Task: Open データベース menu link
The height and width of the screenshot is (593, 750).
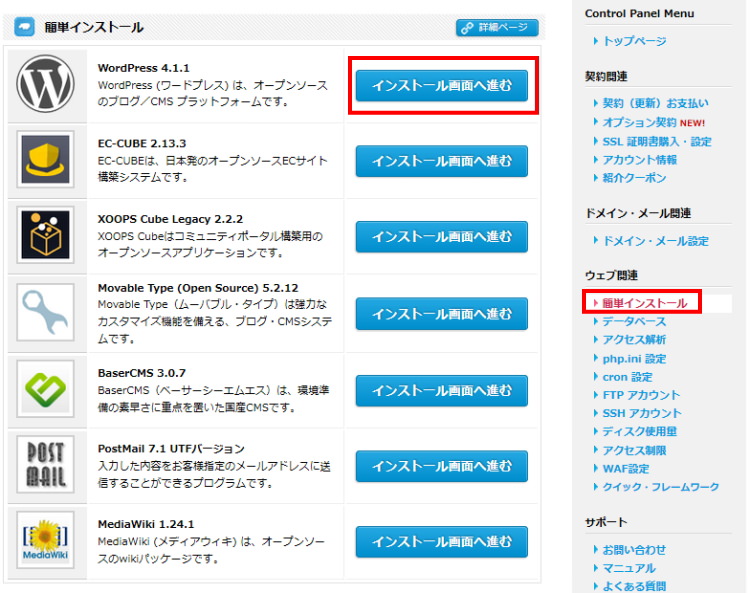Action: click(634, 321)
